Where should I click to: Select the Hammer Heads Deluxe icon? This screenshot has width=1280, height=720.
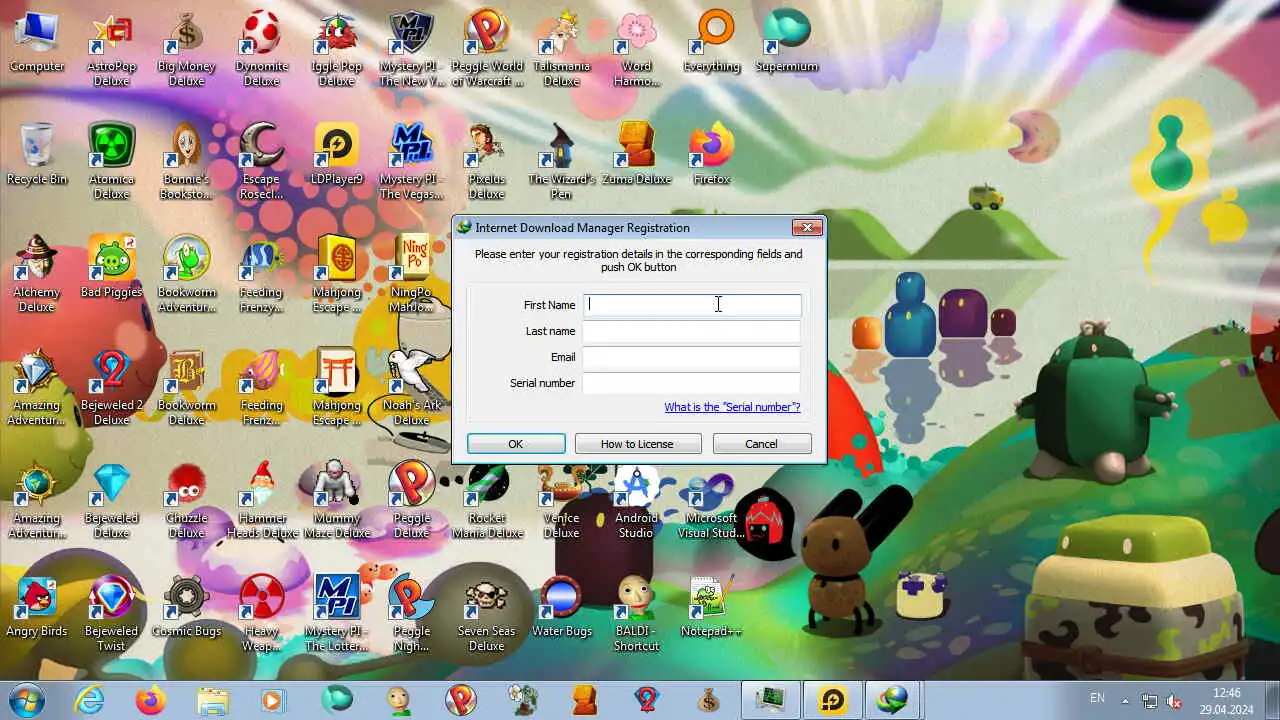click(261, 500)
